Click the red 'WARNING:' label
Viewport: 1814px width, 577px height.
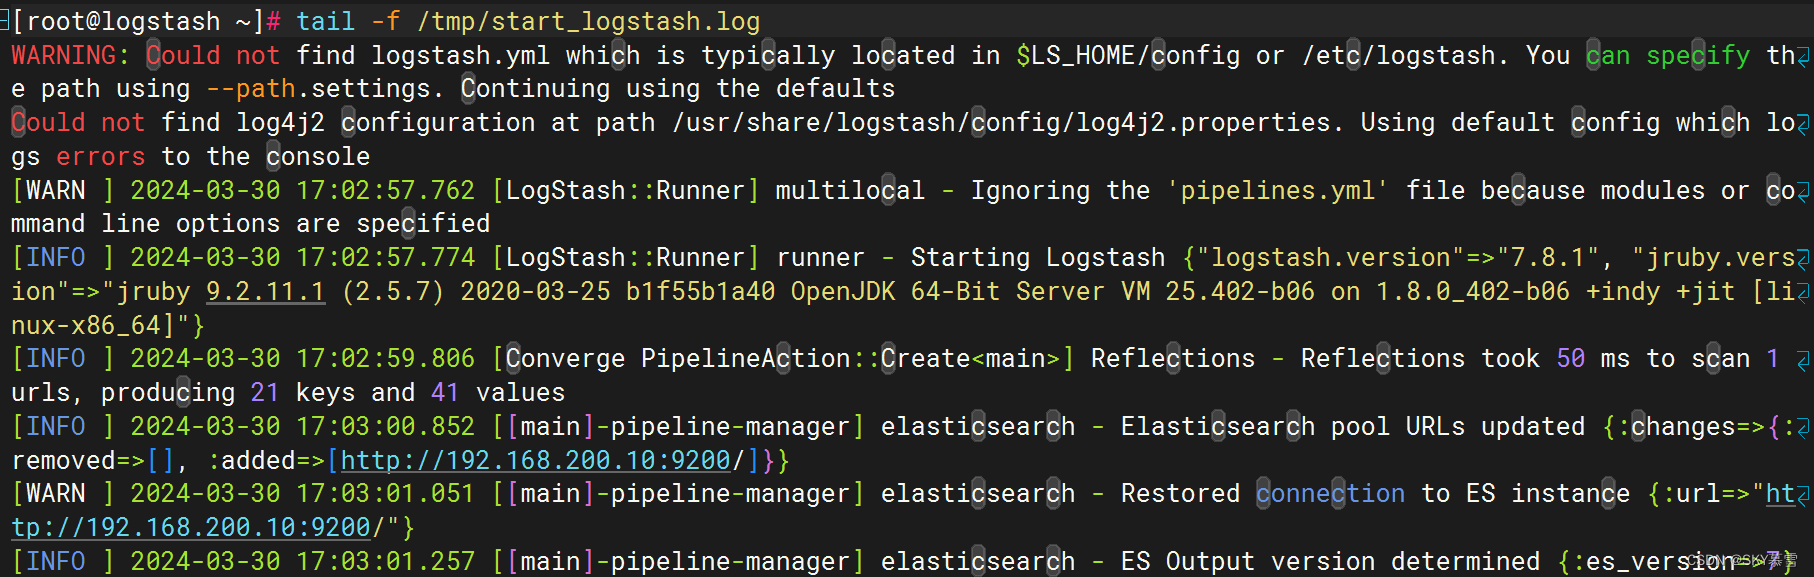pyautogui.click(x=71, y=55)
